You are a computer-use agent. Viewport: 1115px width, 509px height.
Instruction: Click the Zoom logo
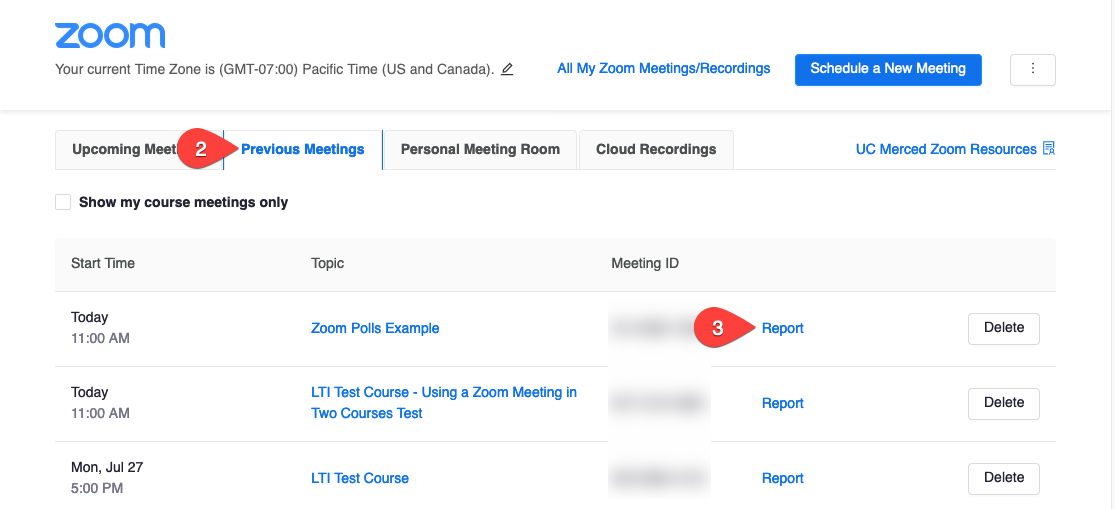[x=110, y=36]
